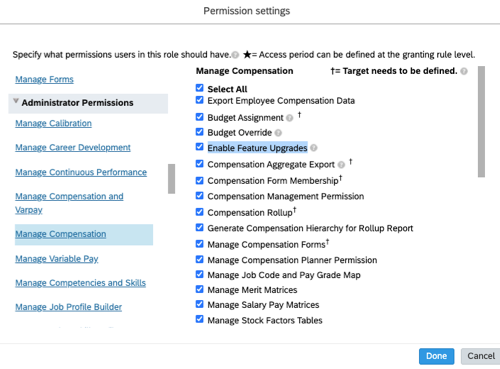Open Manage Variable Pay category

pos(57,259)
